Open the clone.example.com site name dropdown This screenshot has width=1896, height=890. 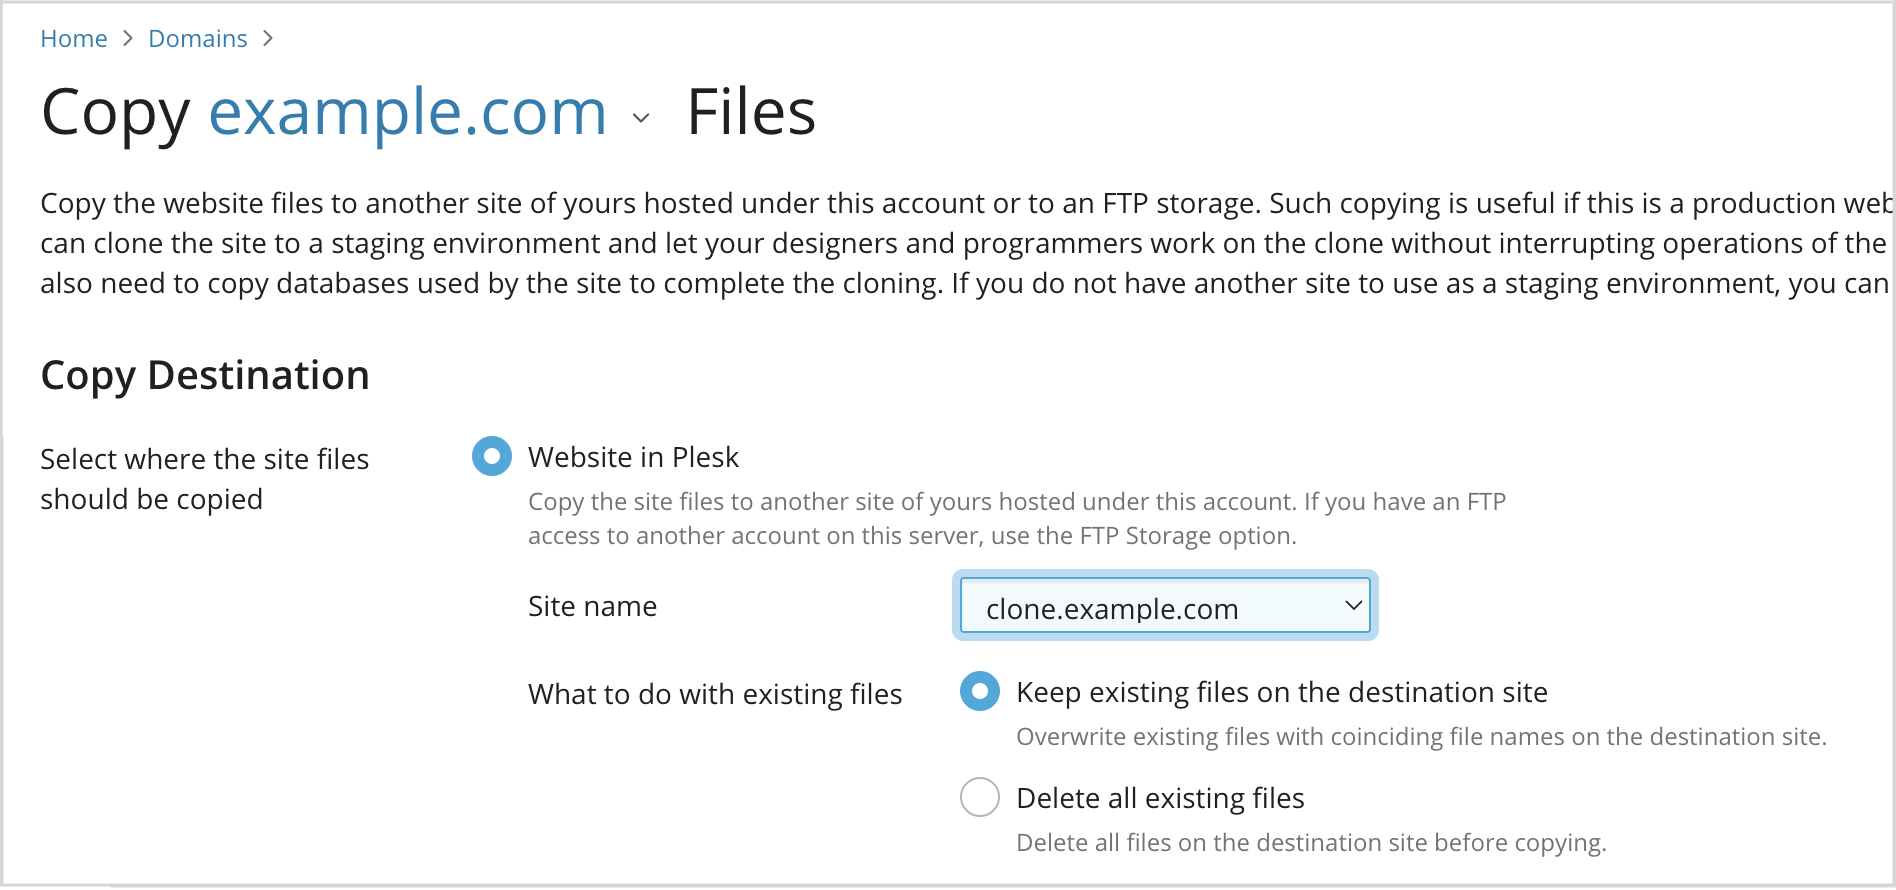pyautogui.click(x=1165, y=606)
